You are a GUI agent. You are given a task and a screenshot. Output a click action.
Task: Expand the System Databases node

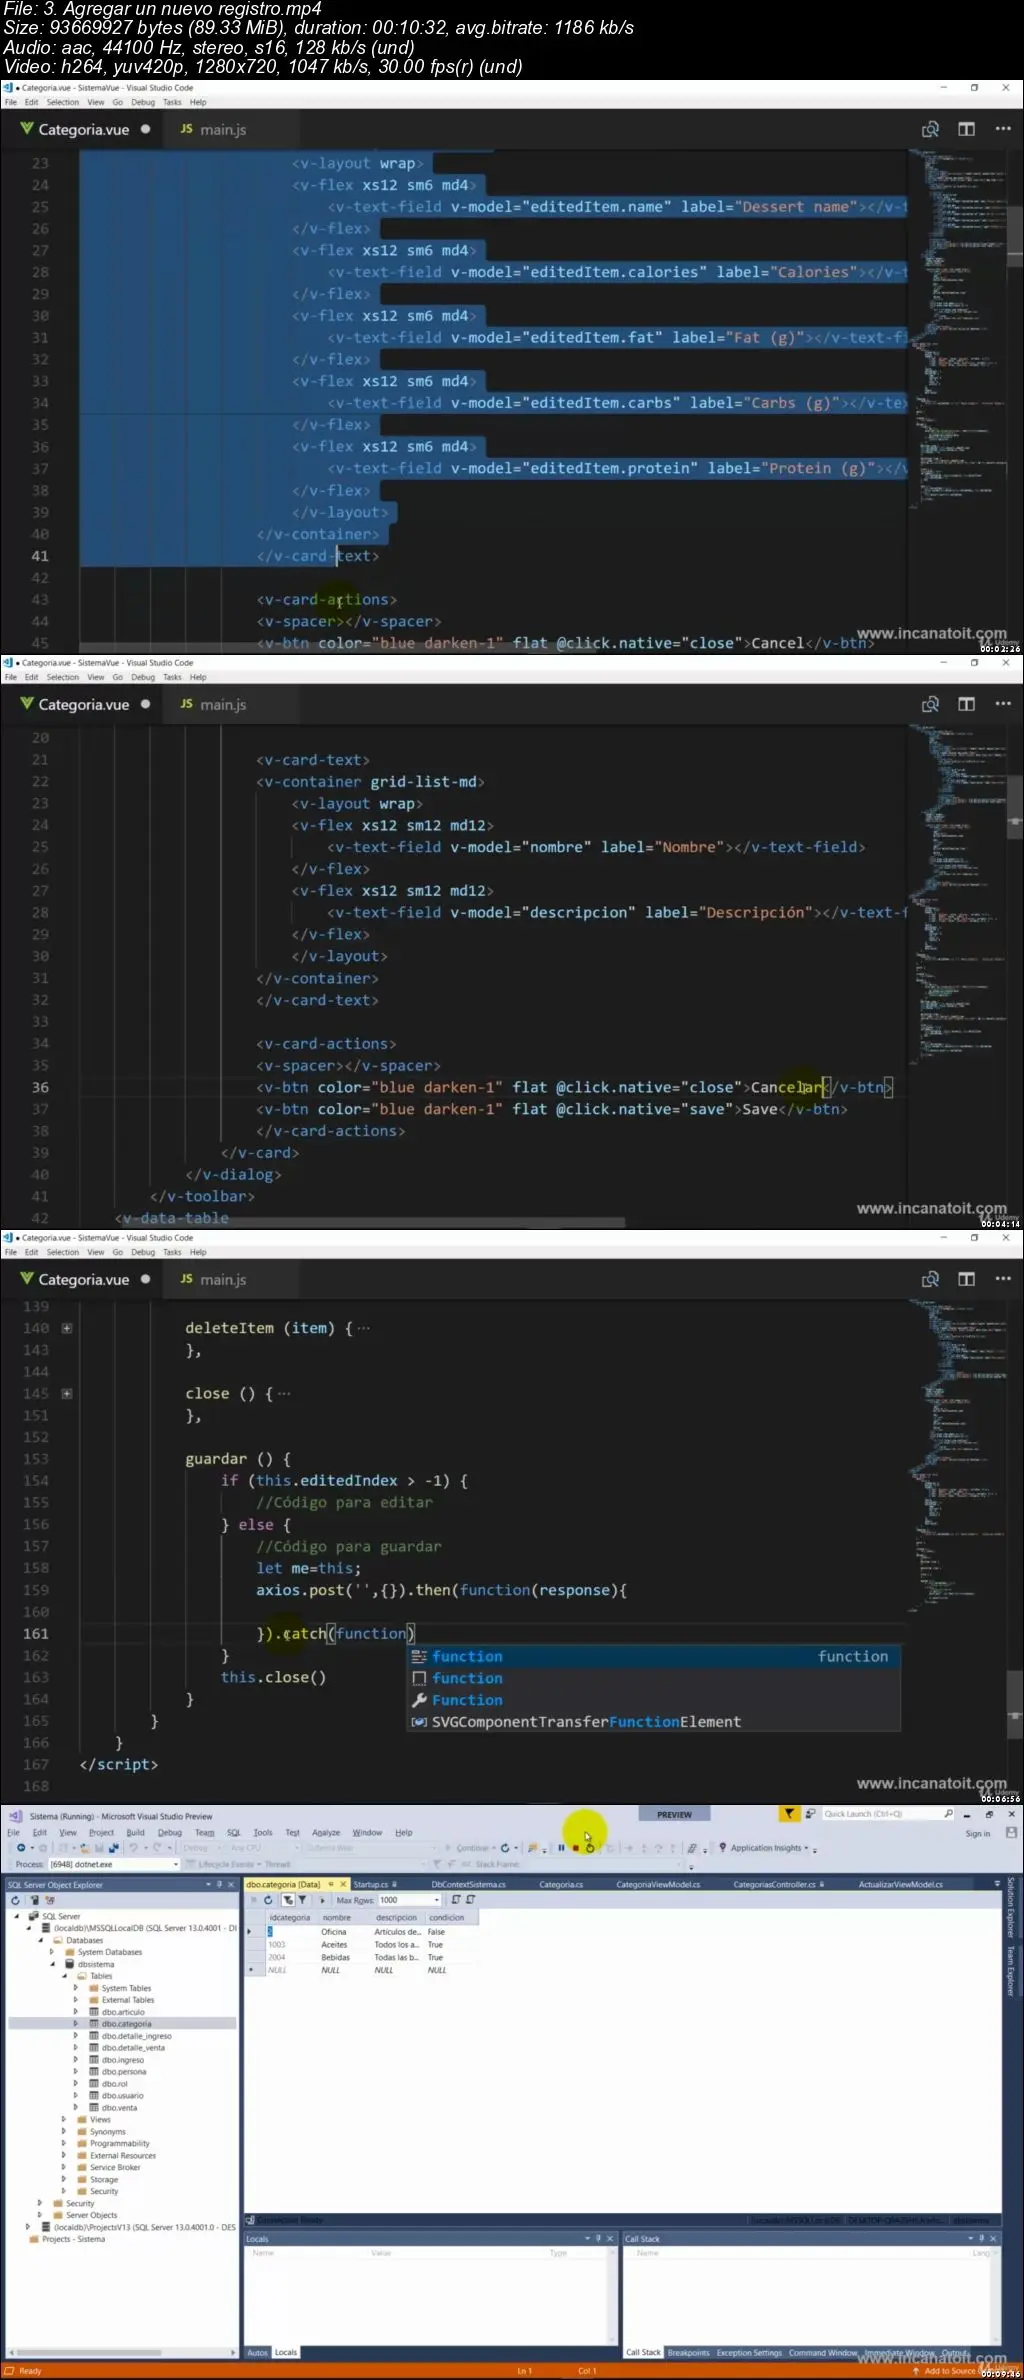[x=52, y=1952]
